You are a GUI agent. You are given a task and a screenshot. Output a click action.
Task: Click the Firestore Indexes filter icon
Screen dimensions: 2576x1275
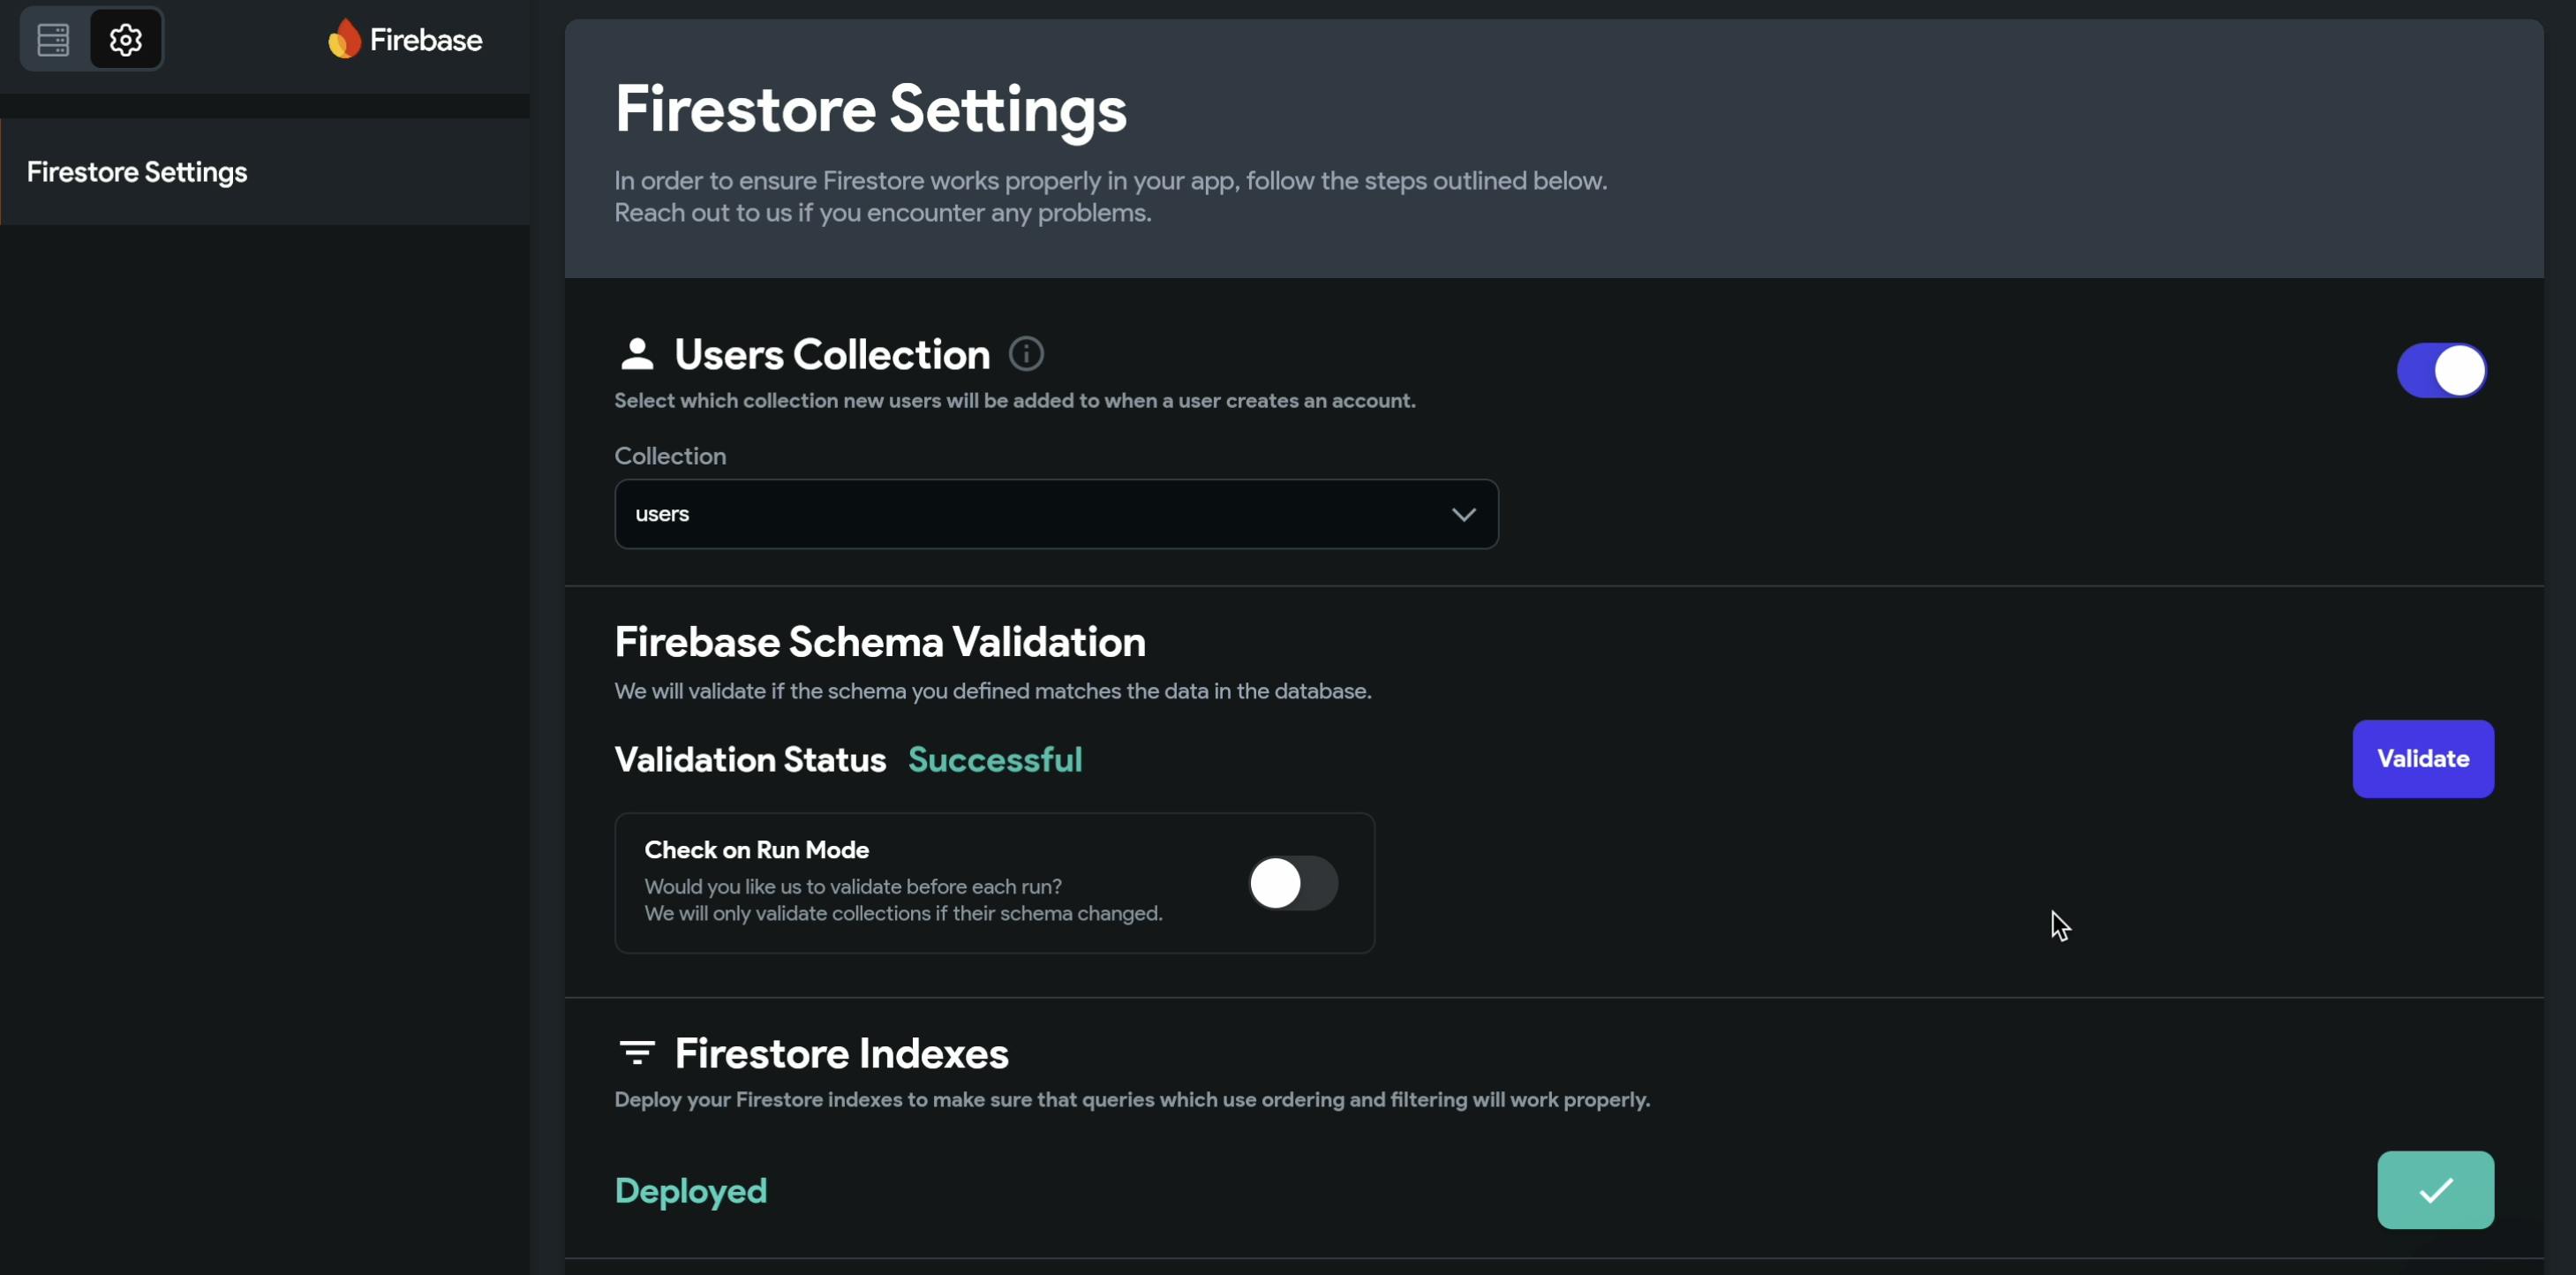(637, 1053)
